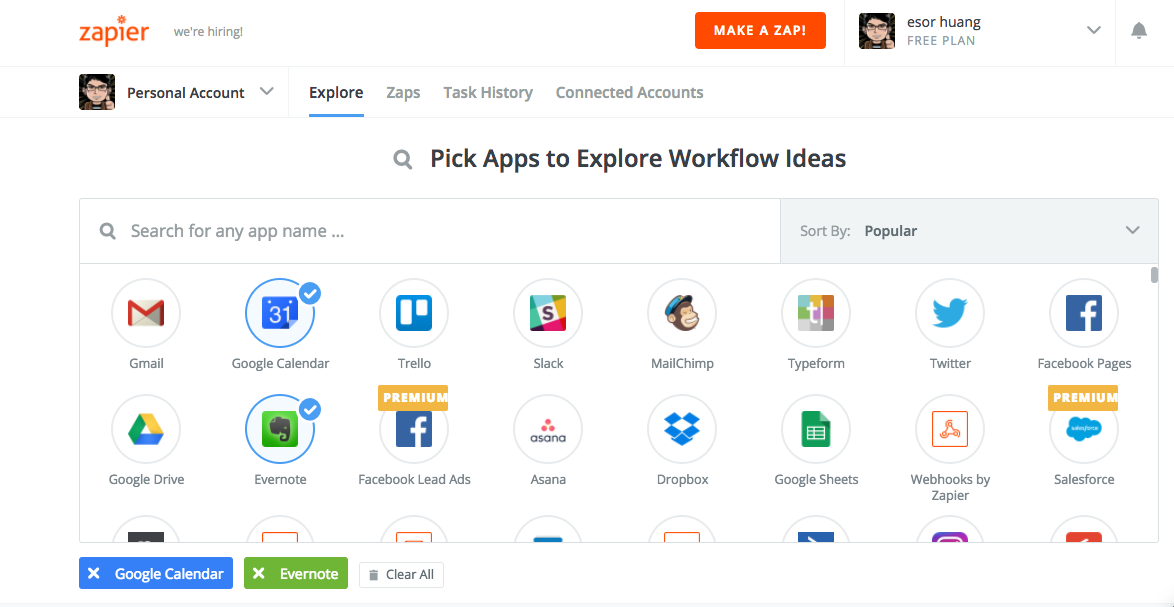Click the Personal Account avatar thumbnail

(97, 92)
